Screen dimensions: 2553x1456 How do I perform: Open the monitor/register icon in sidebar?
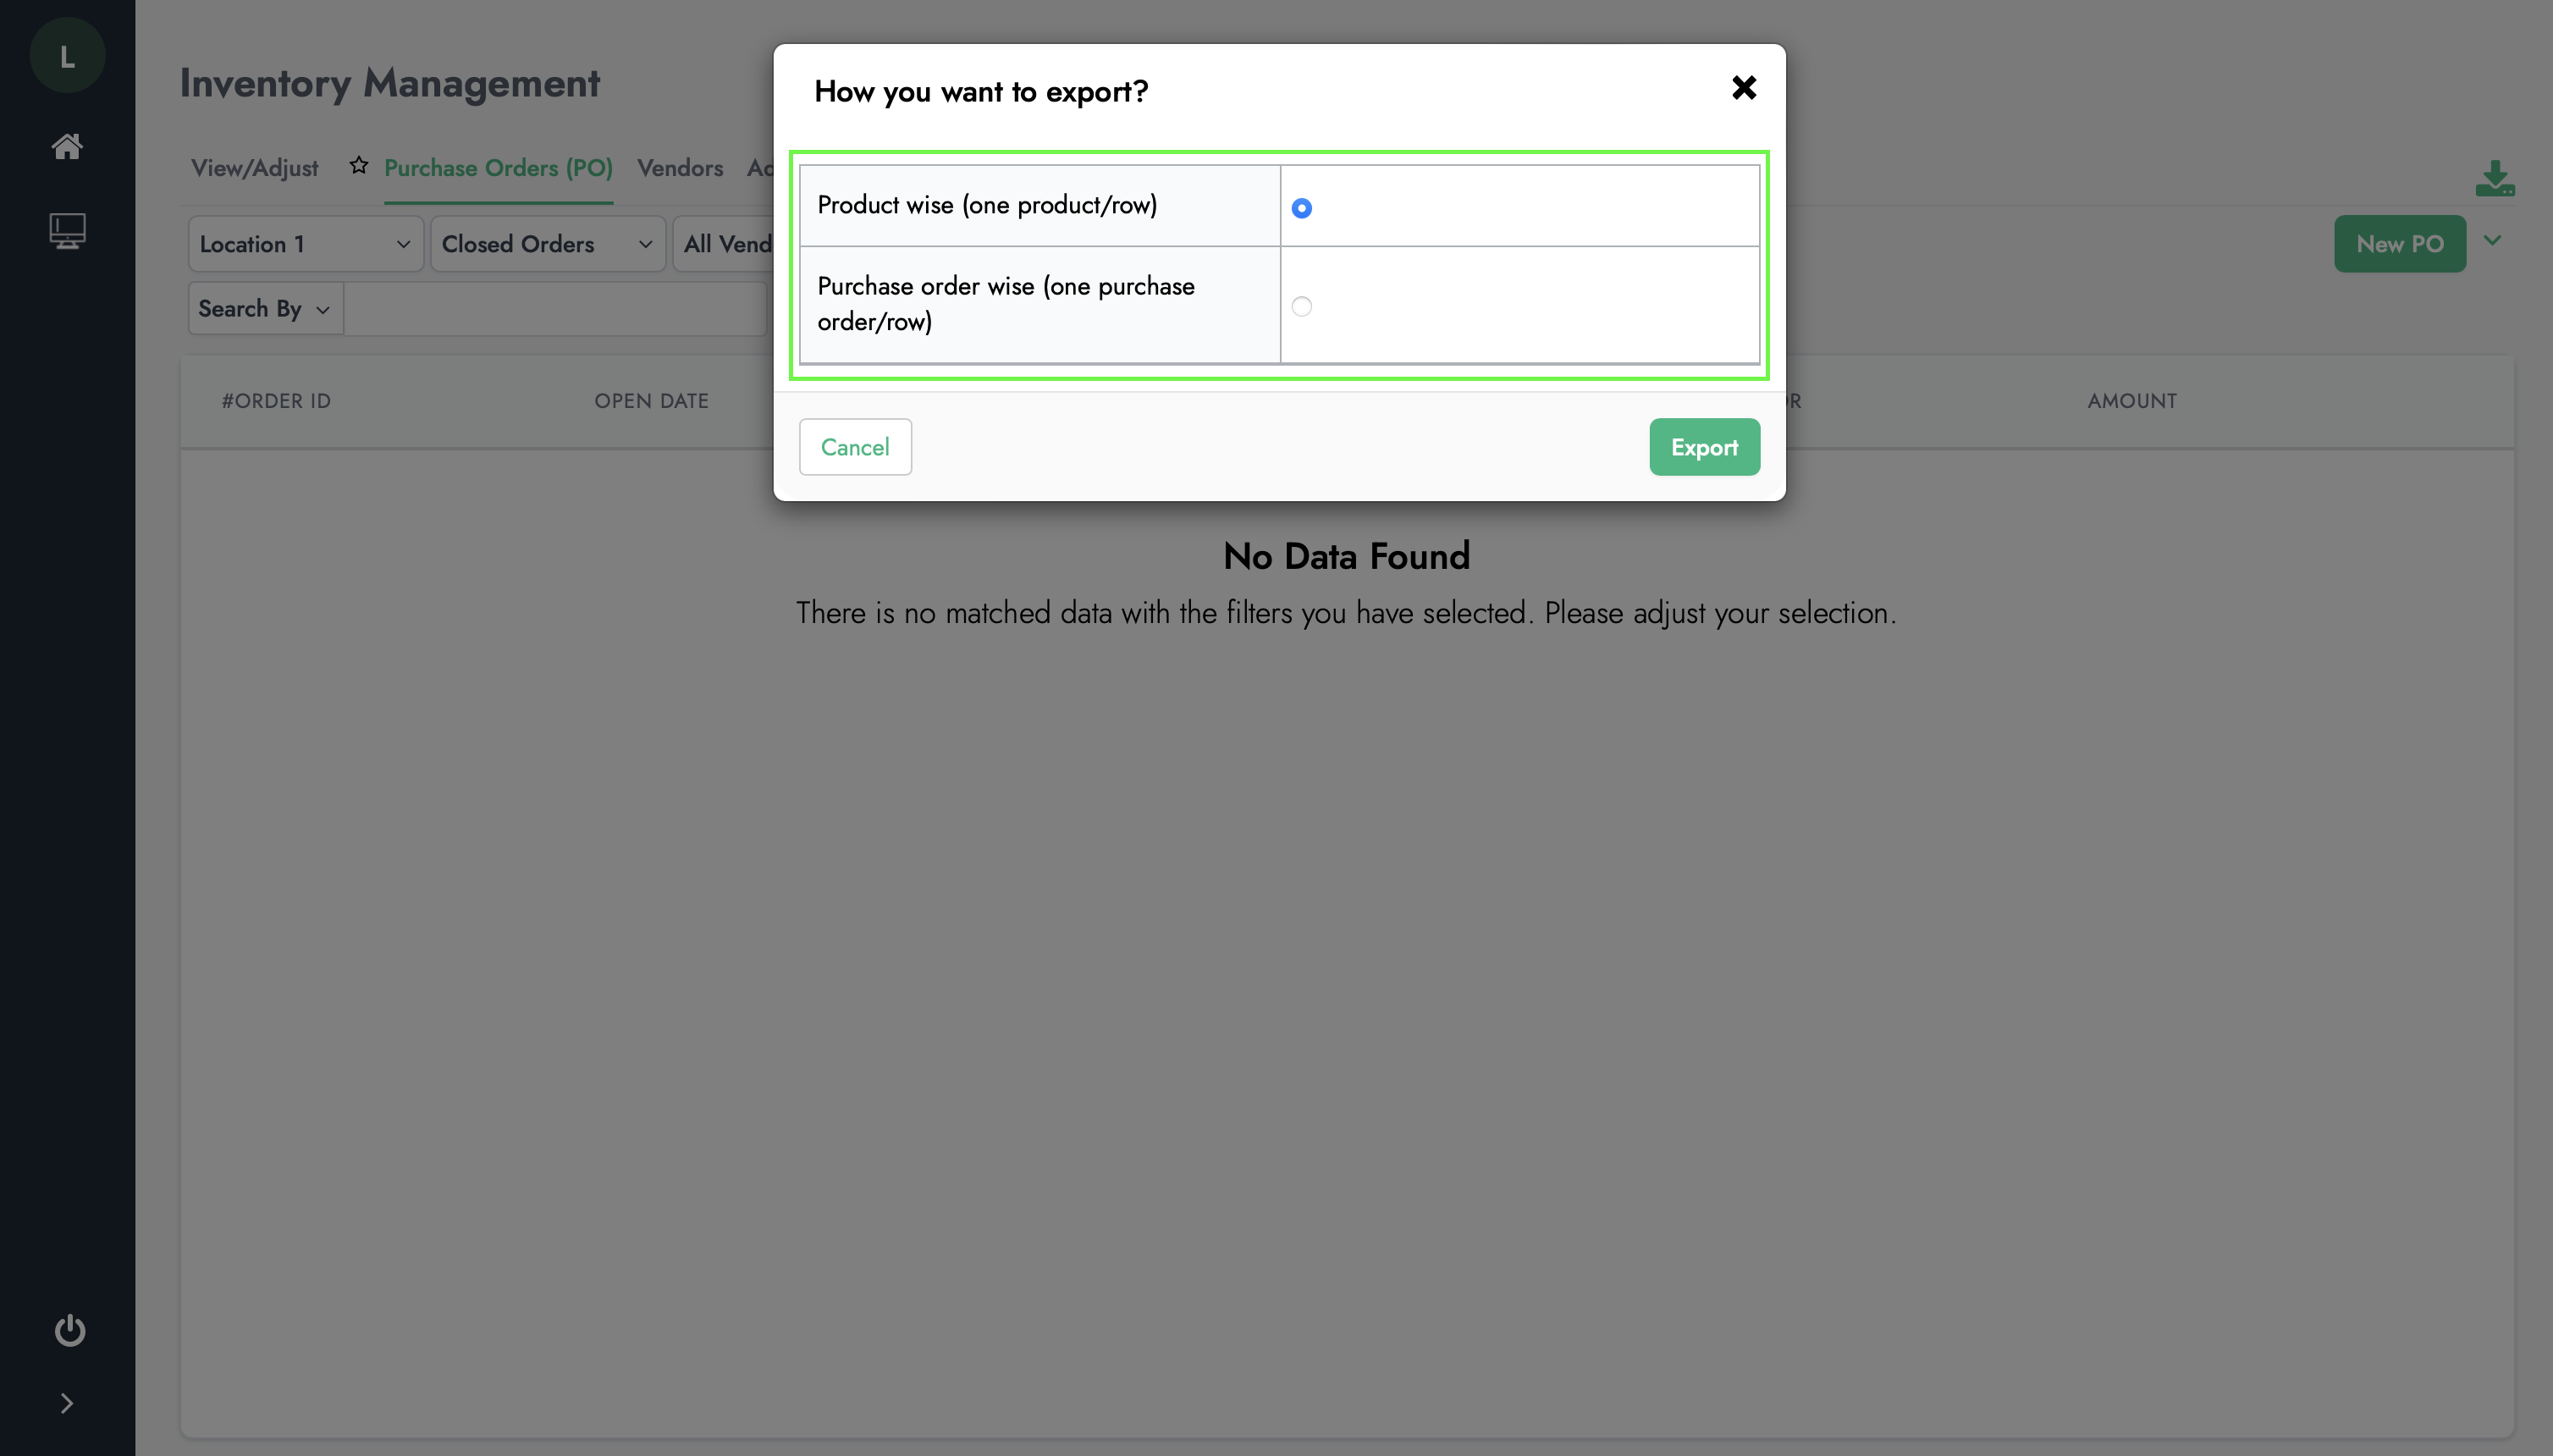(x=67, y=231)
